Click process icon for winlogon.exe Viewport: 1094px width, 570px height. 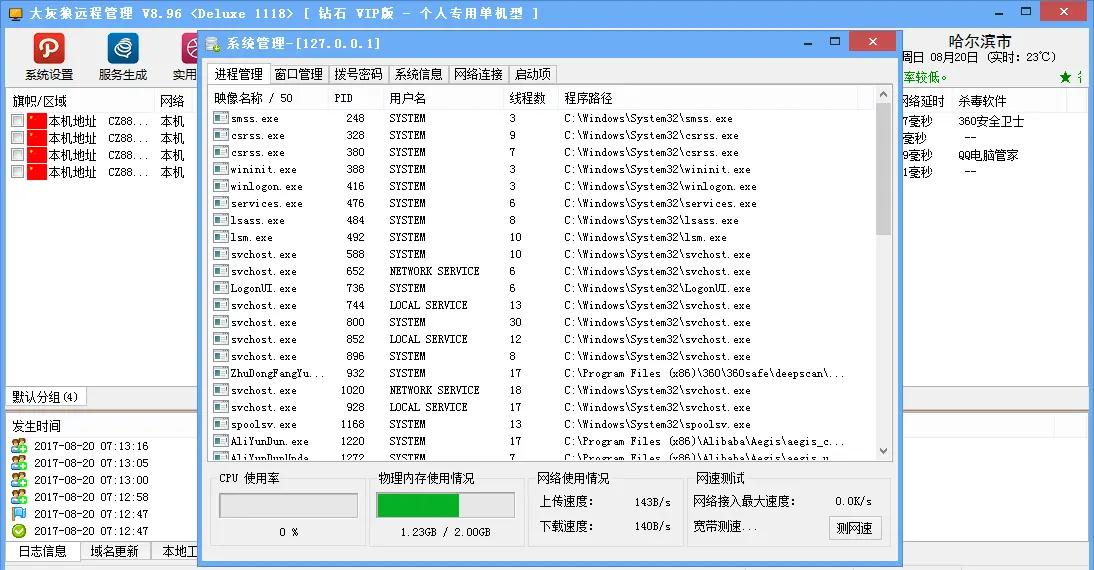[221, 186]
